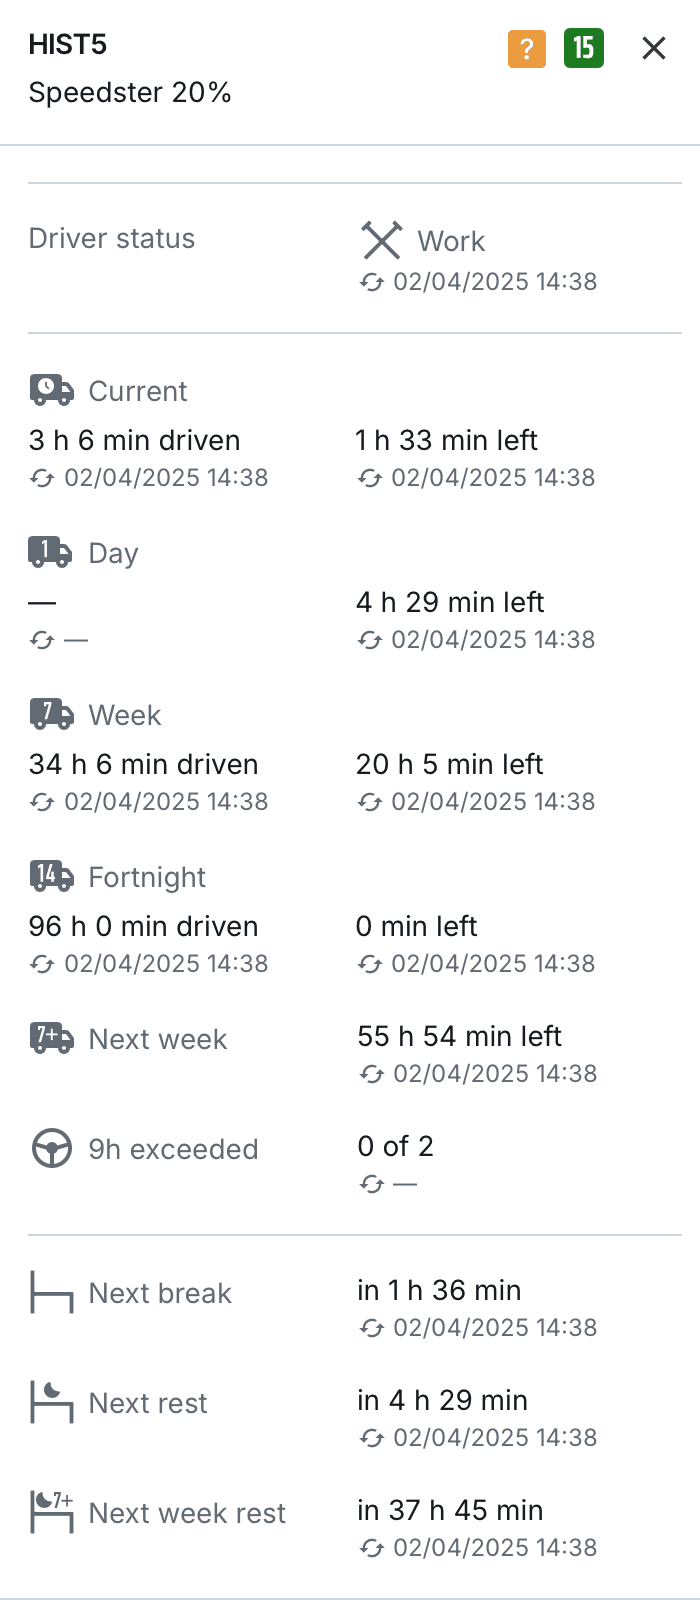Click the Next week rest bed icon
Image resolution: width=700 pixels, height=1606 pixels.
coord(51,1512)
